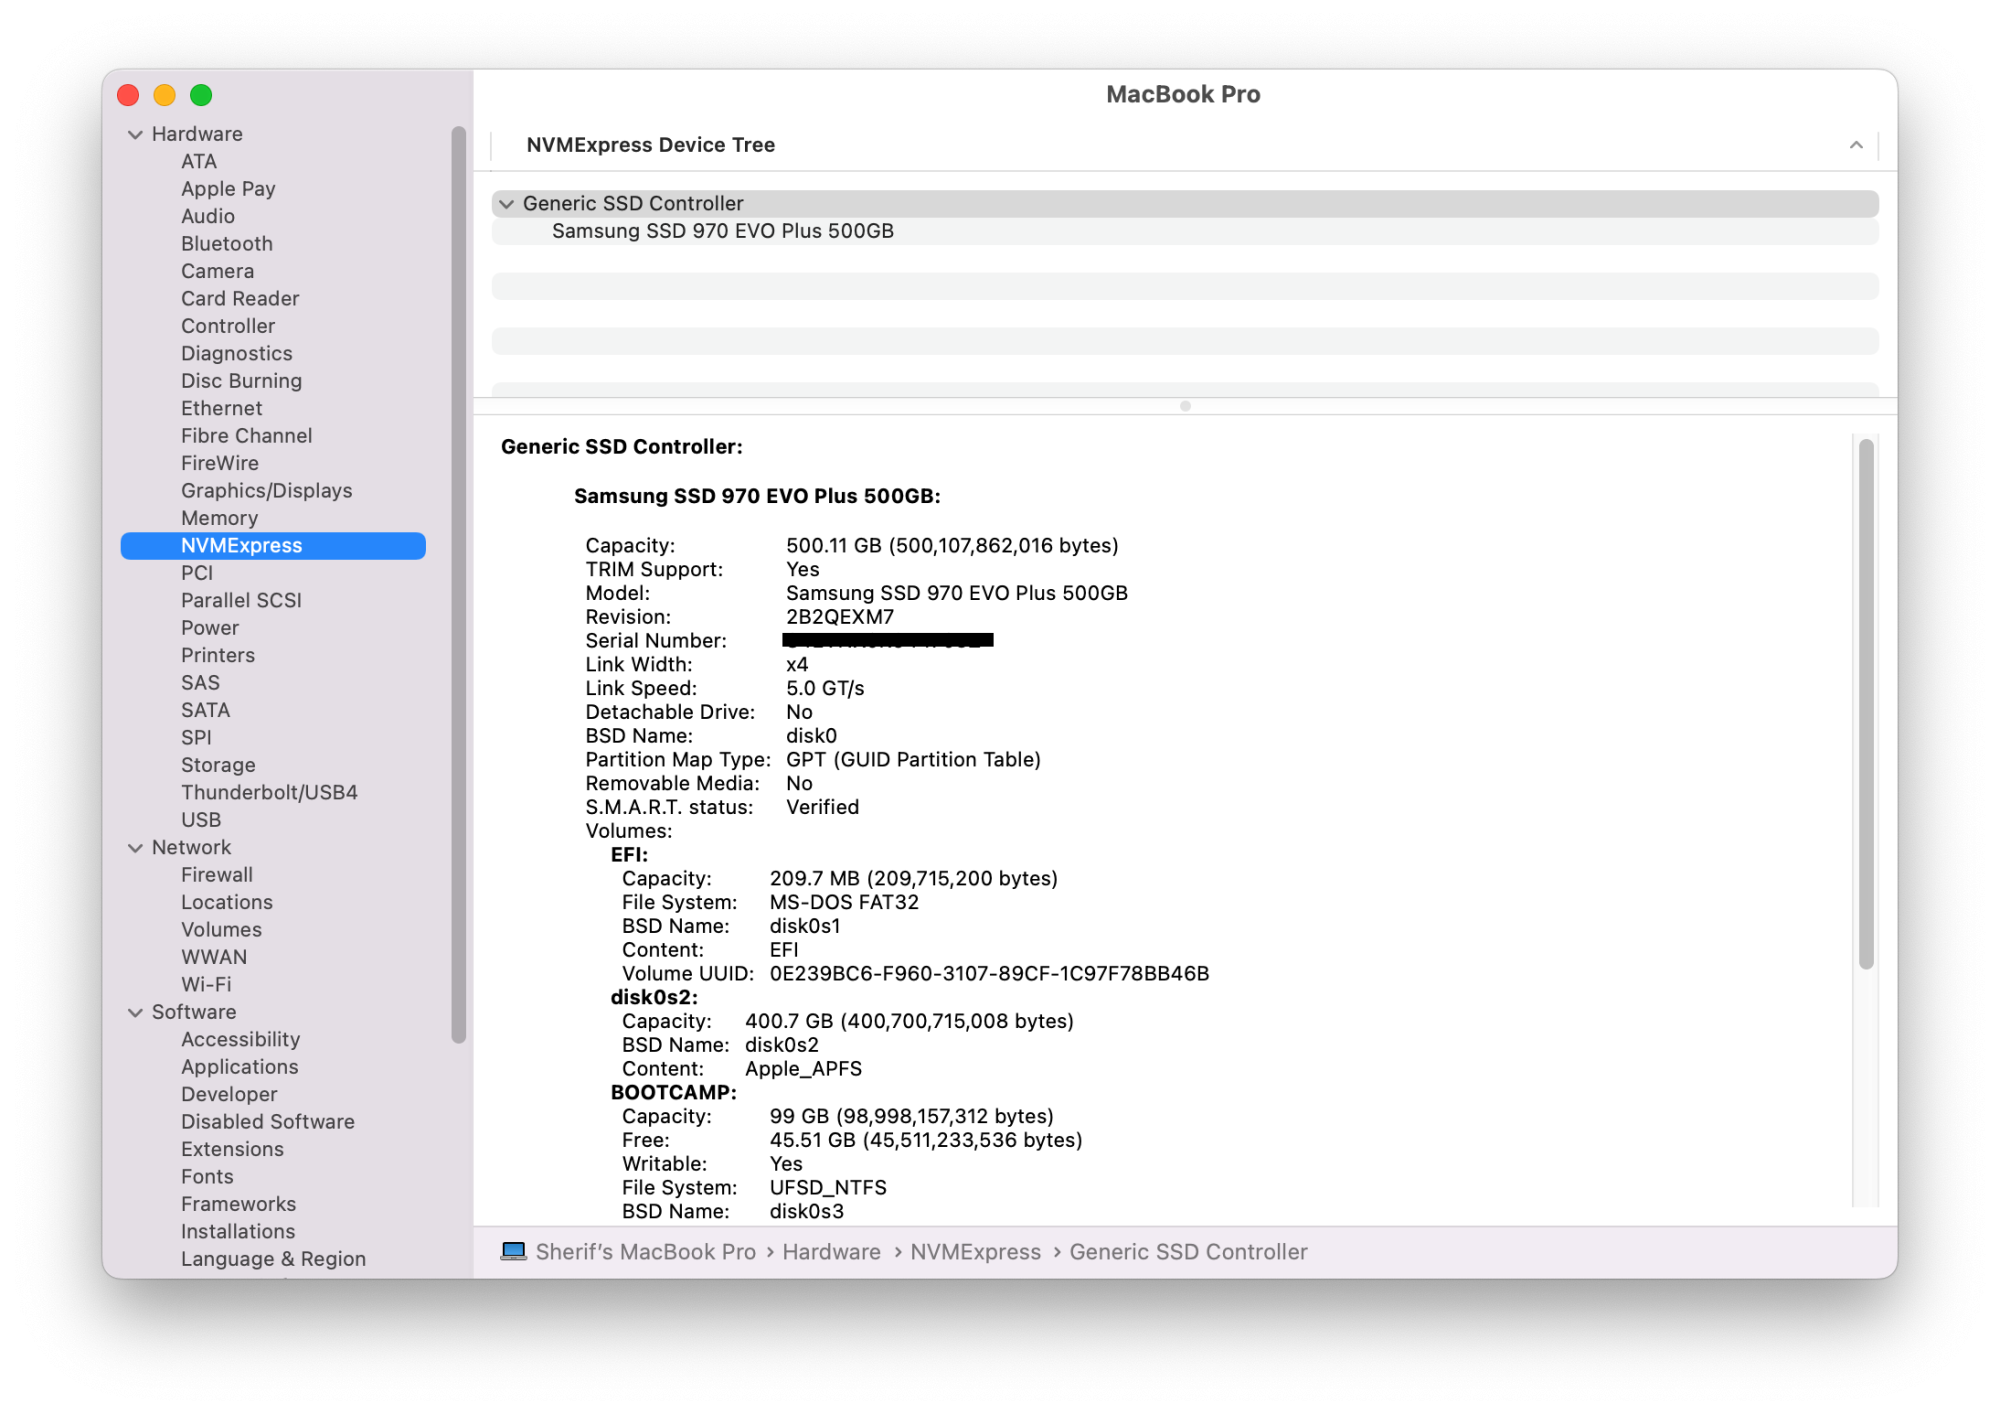Collapse the Hardware section in sidebar
This screenshot has width=2000, height=1414.
(x=135, y=134)
